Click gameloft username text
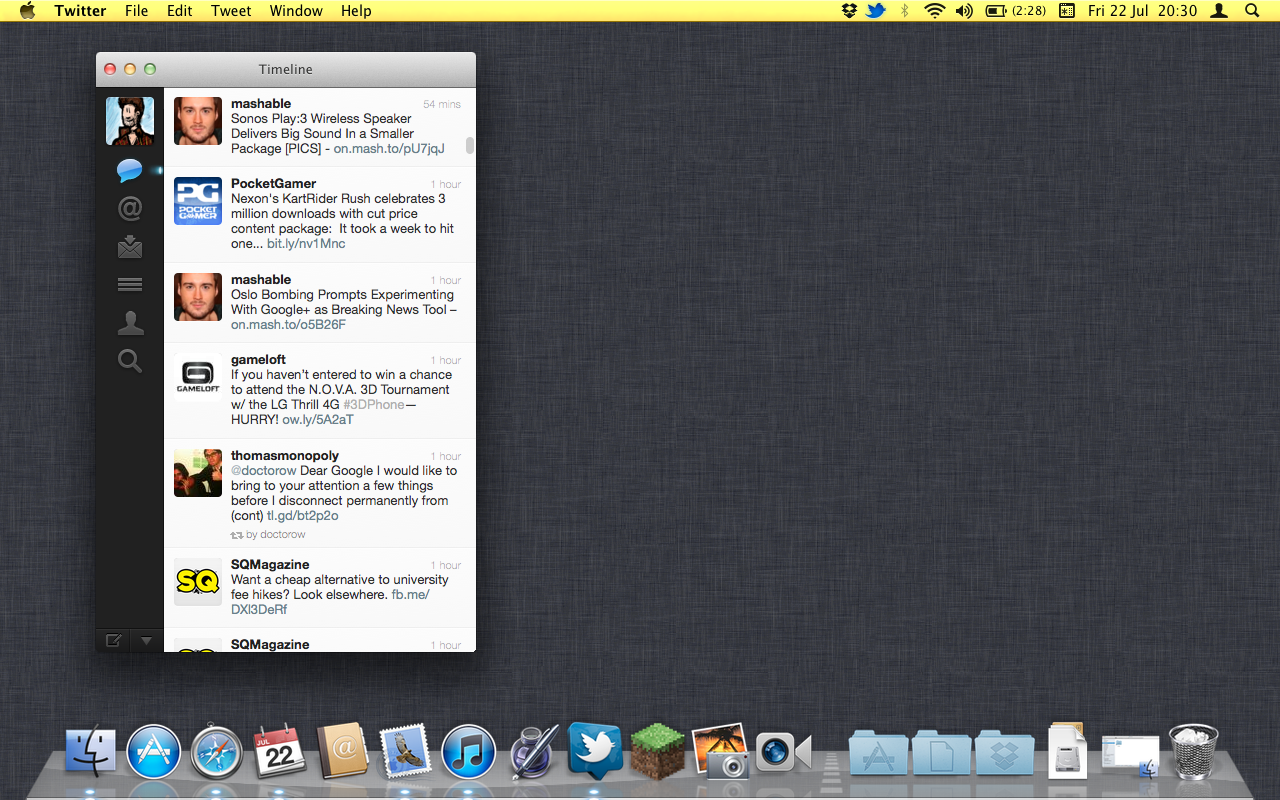This screenshot has height=800, width=1280. point(258,360)
